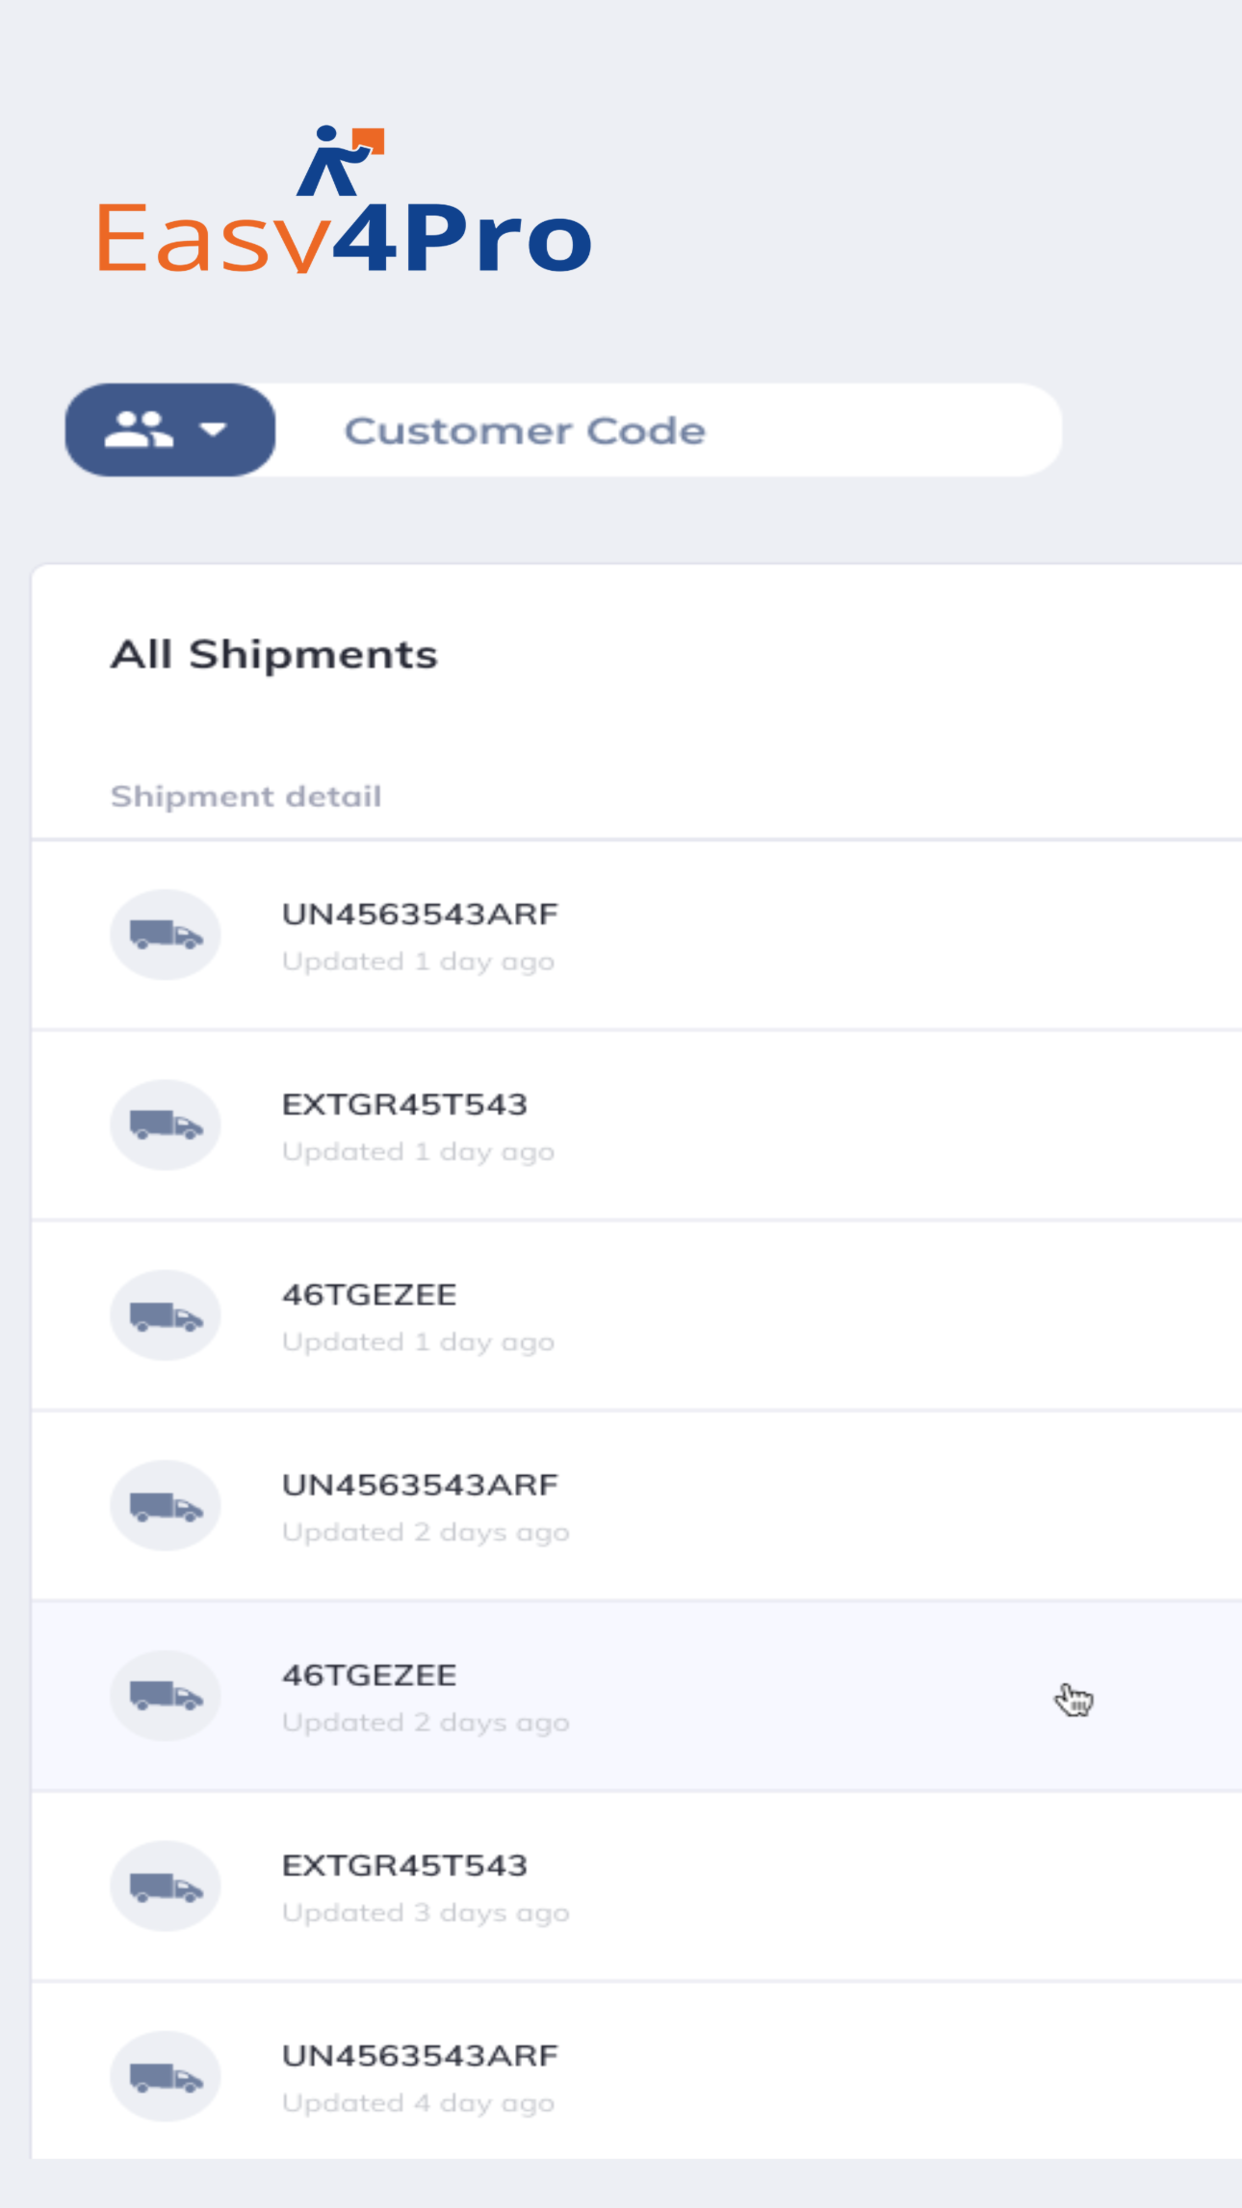Click truck icon for EXTGR45T543 updated 1 day ago
The height and width of the screenshot is (2208, 1242).
click(165, 1125)
